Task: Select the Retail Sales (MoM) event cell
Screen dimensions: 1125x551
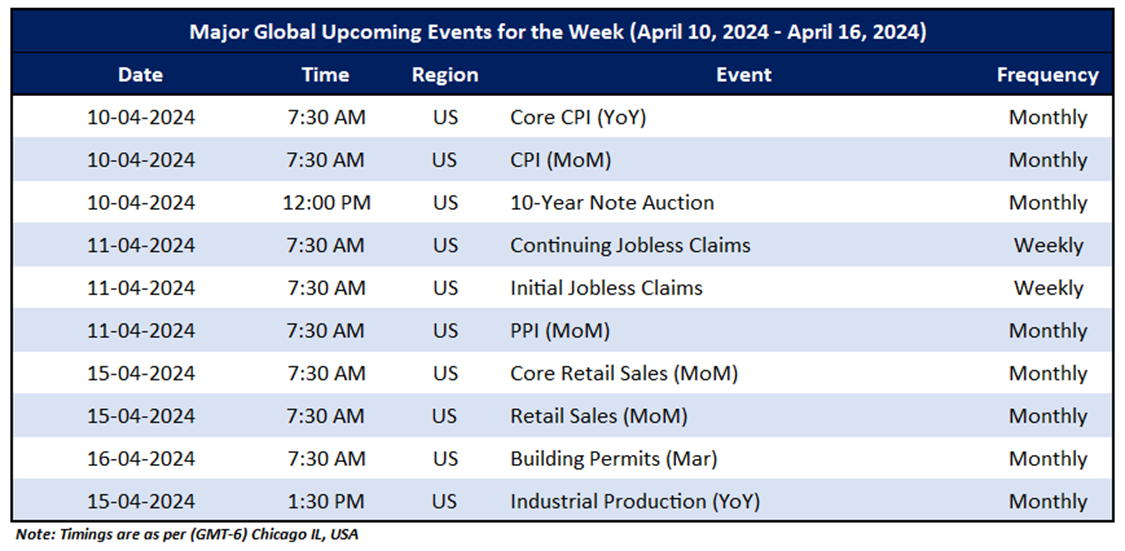Action: (x=598, y=416)
